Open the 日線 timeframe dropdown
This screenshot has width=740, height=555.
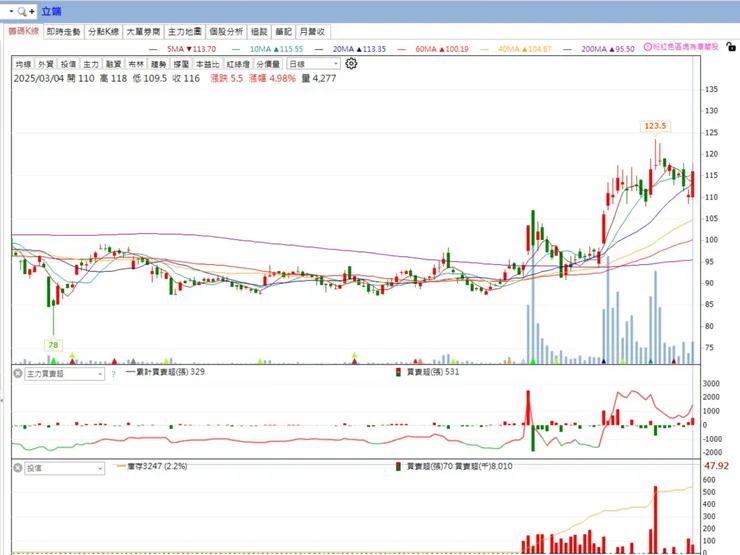[313, 64]
